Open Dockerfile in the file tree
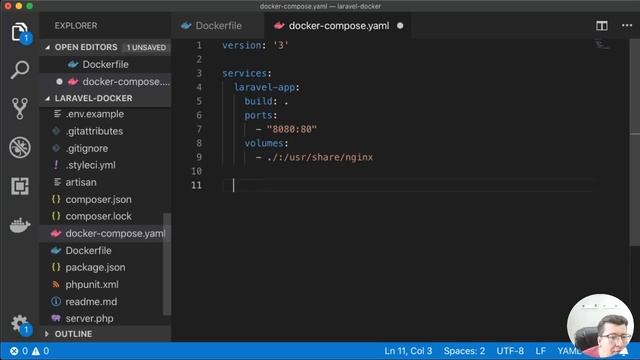Viewport: 640px width, 360px height. click(x=88, y=251)
